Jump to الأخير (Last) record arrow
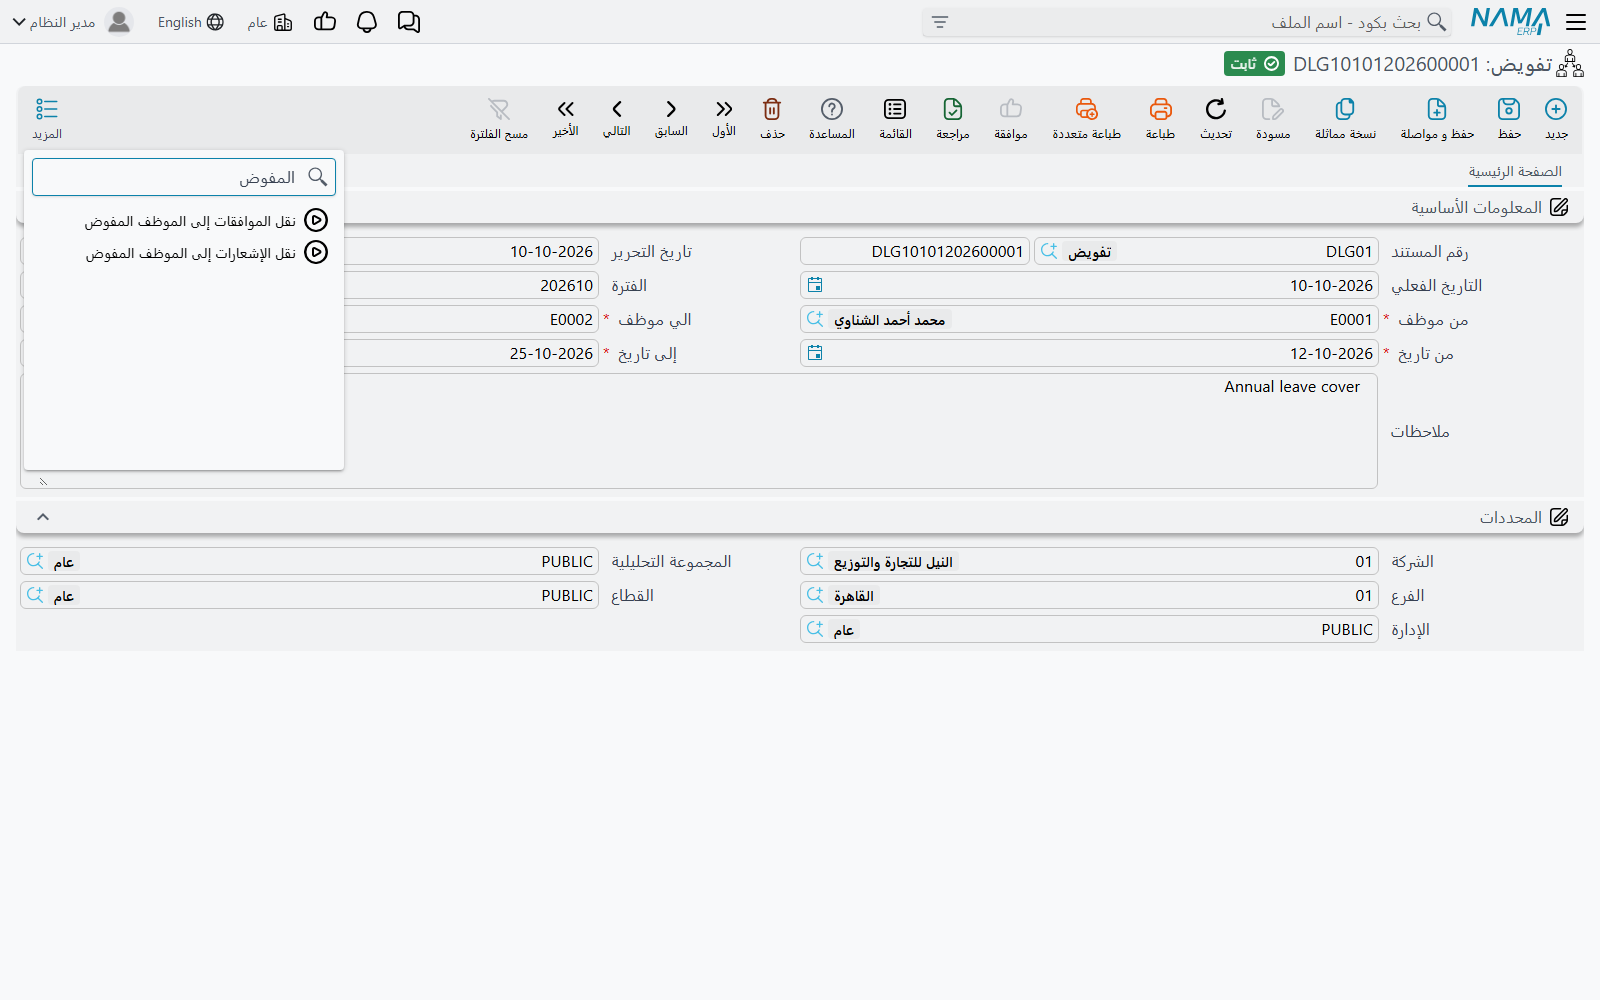The height and width of the screenshot is (1000, 1600). point(566,109)
